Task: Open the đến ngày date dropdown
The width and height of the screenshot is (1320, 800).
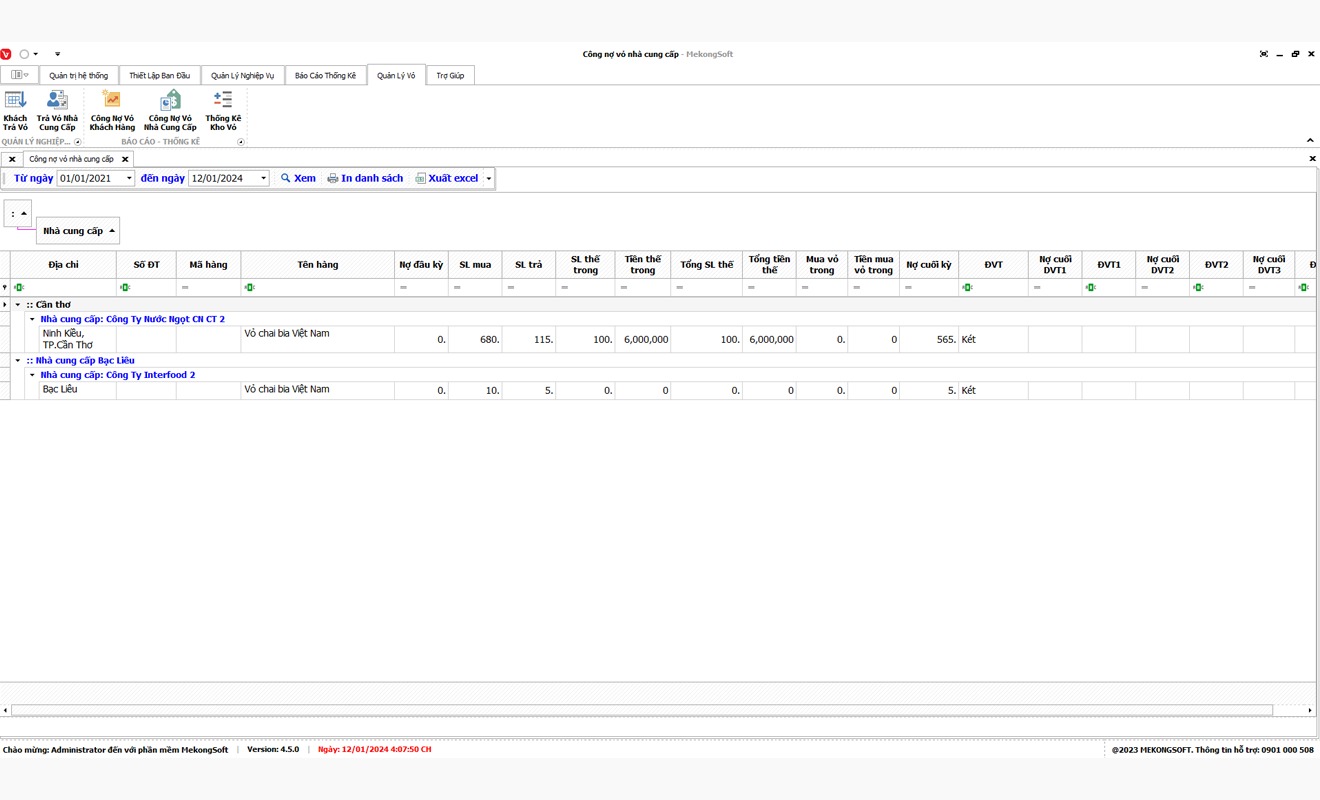Action: point(263,178)
